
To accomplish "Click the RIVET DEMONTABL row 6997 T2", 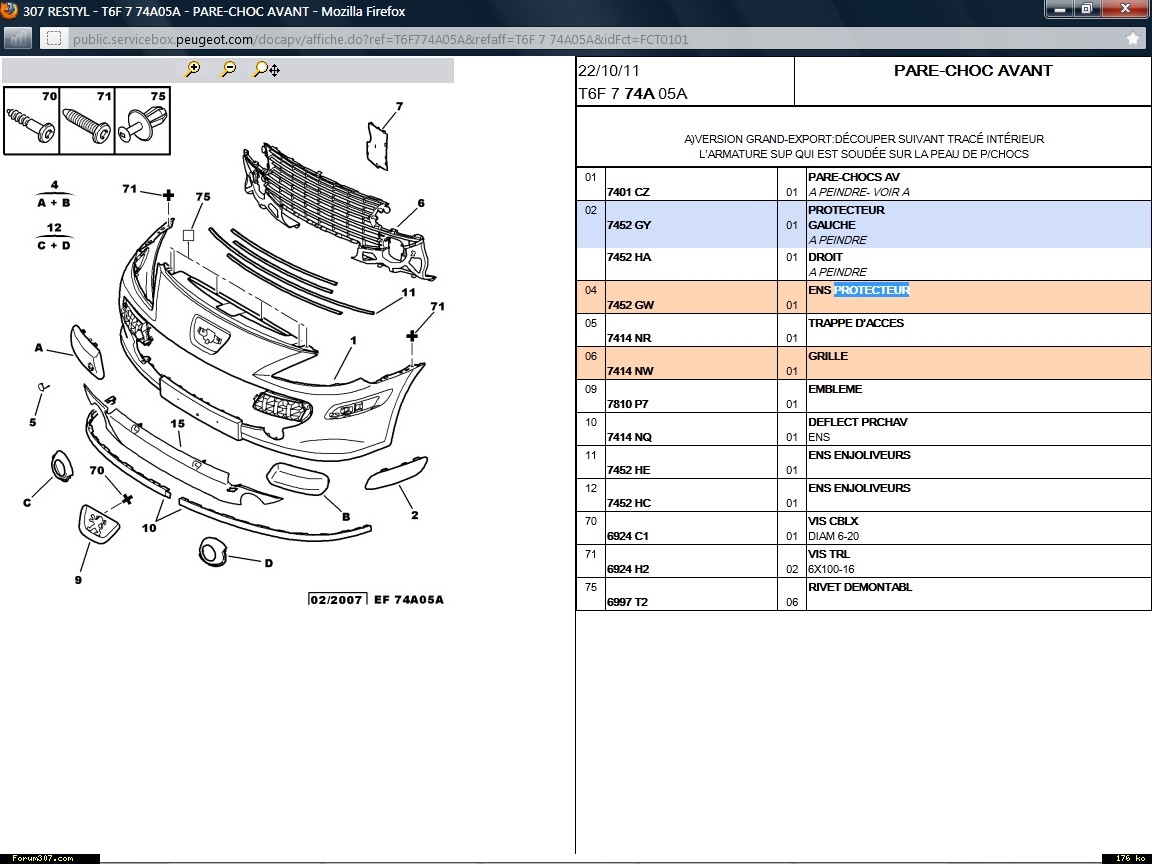I will point(628,602).
